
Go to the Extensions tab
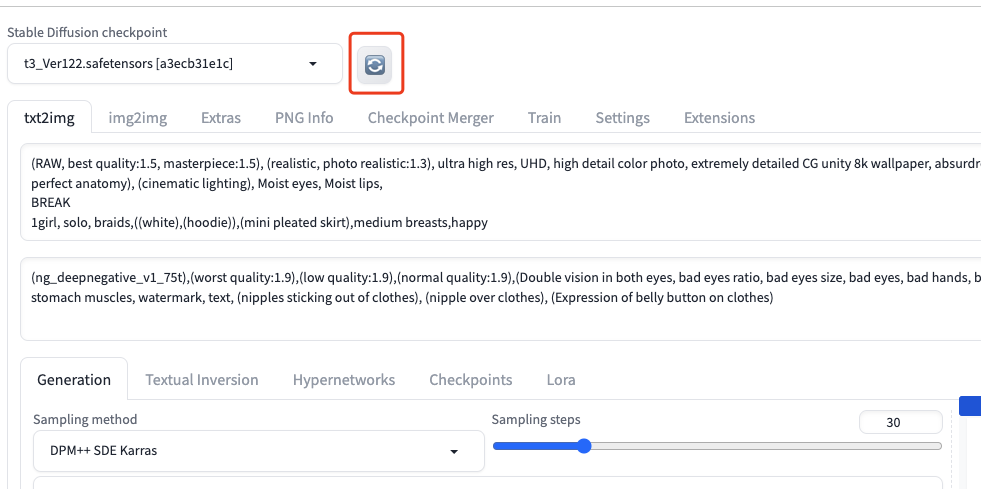(719, 118)
